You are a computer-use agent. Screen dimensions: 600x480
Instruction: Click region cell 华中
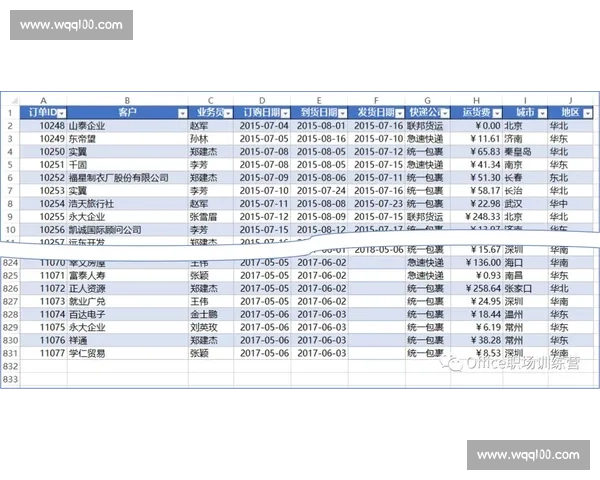click(570, 204)
